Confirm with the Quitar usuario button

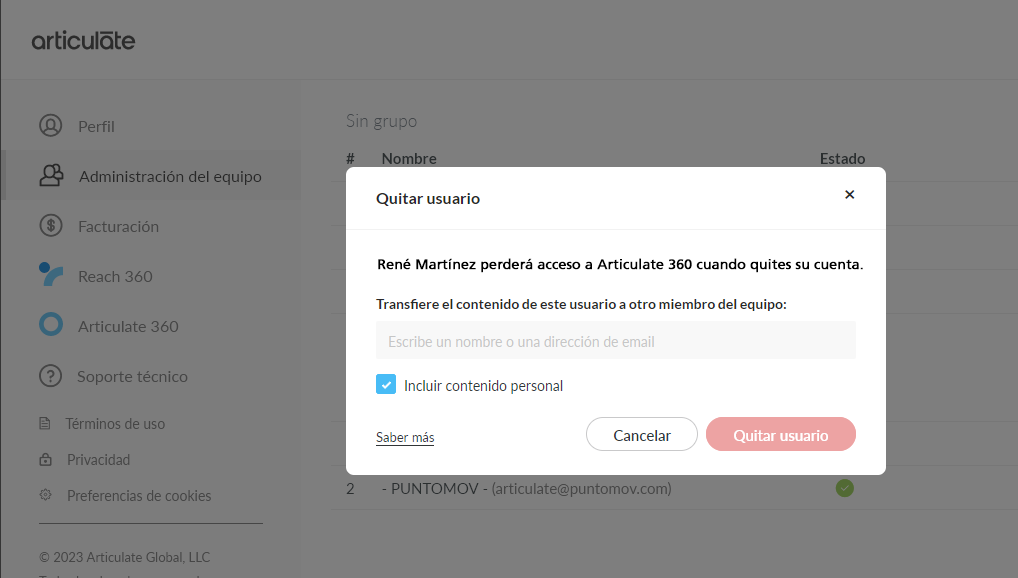(x=780, y=434)
